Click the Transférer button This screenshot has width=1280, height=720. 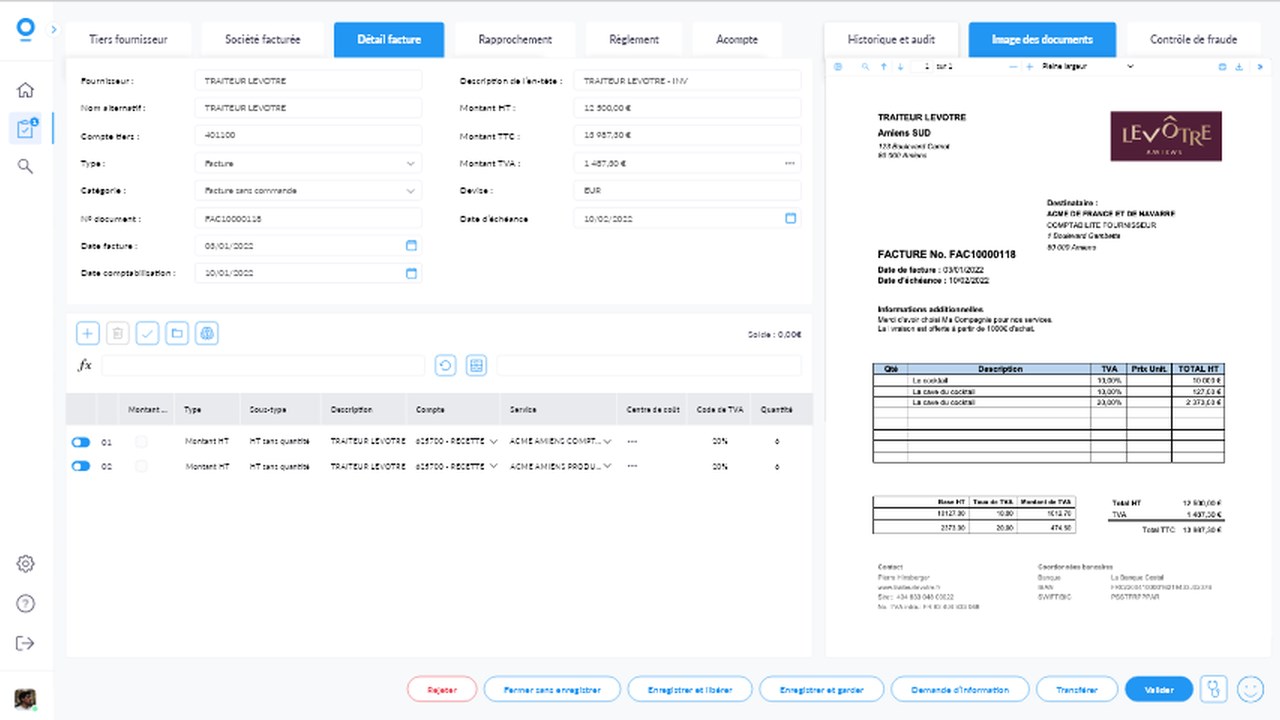[x=1076, y=689]
